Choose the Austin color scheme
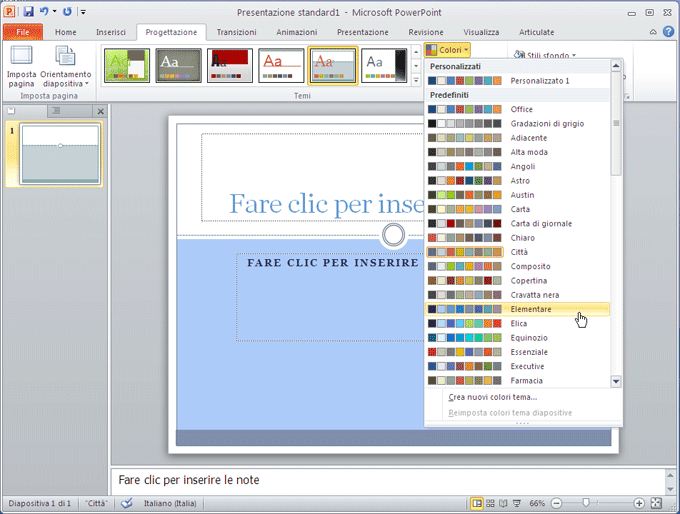This screenshot has height=514, width=680. [x=517, y=195]
